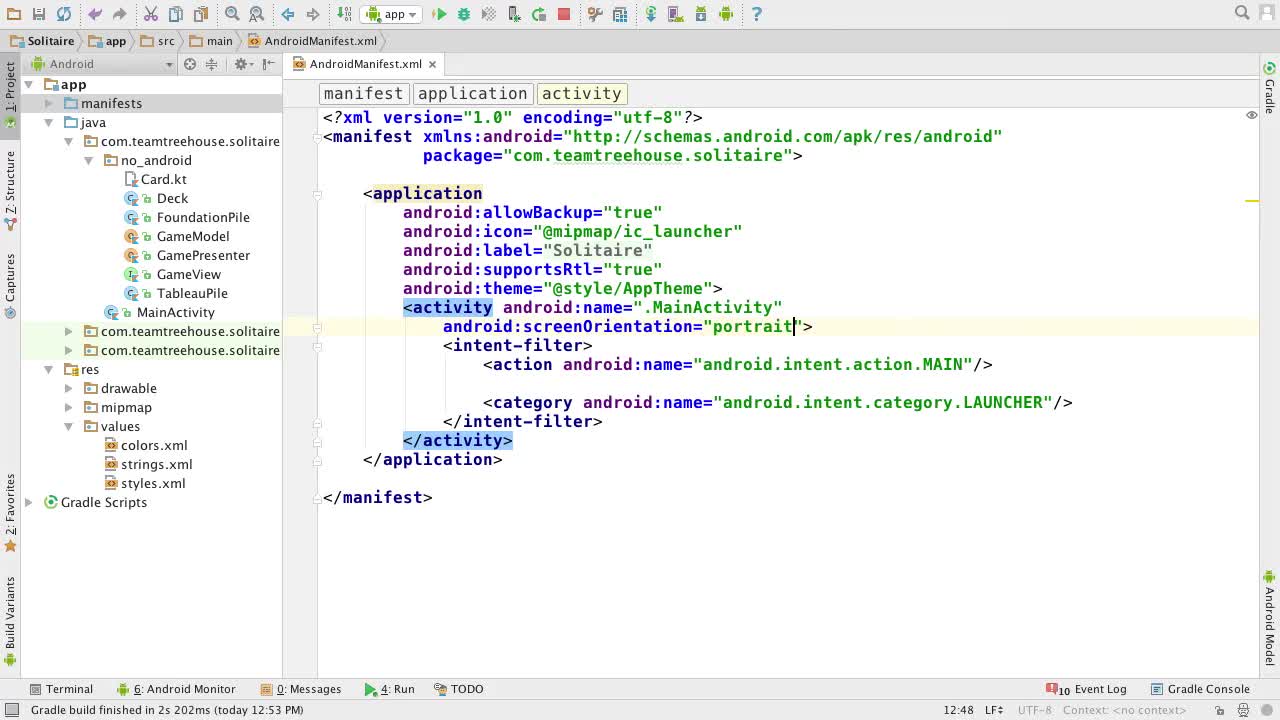The image size is (1280, 720).
Task: Stop the process with the red square
Action: pyautogui.click(x=564, y=14)
